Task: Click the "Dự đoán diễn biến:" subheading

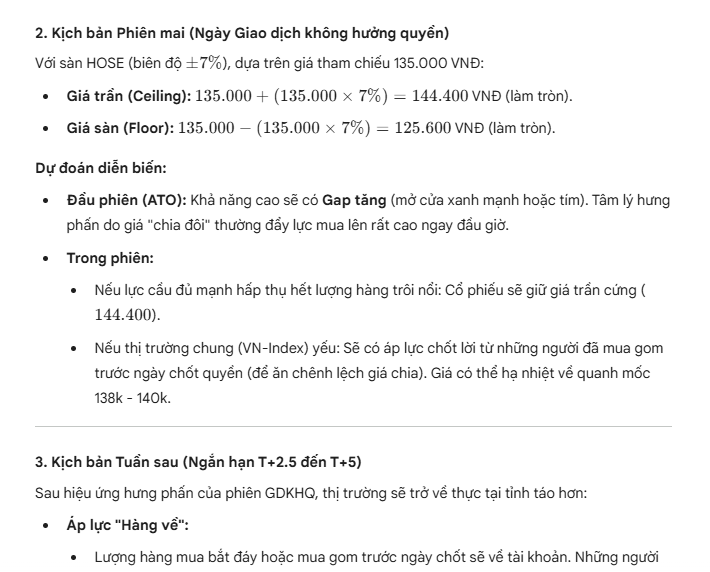Action: (92, 167)
